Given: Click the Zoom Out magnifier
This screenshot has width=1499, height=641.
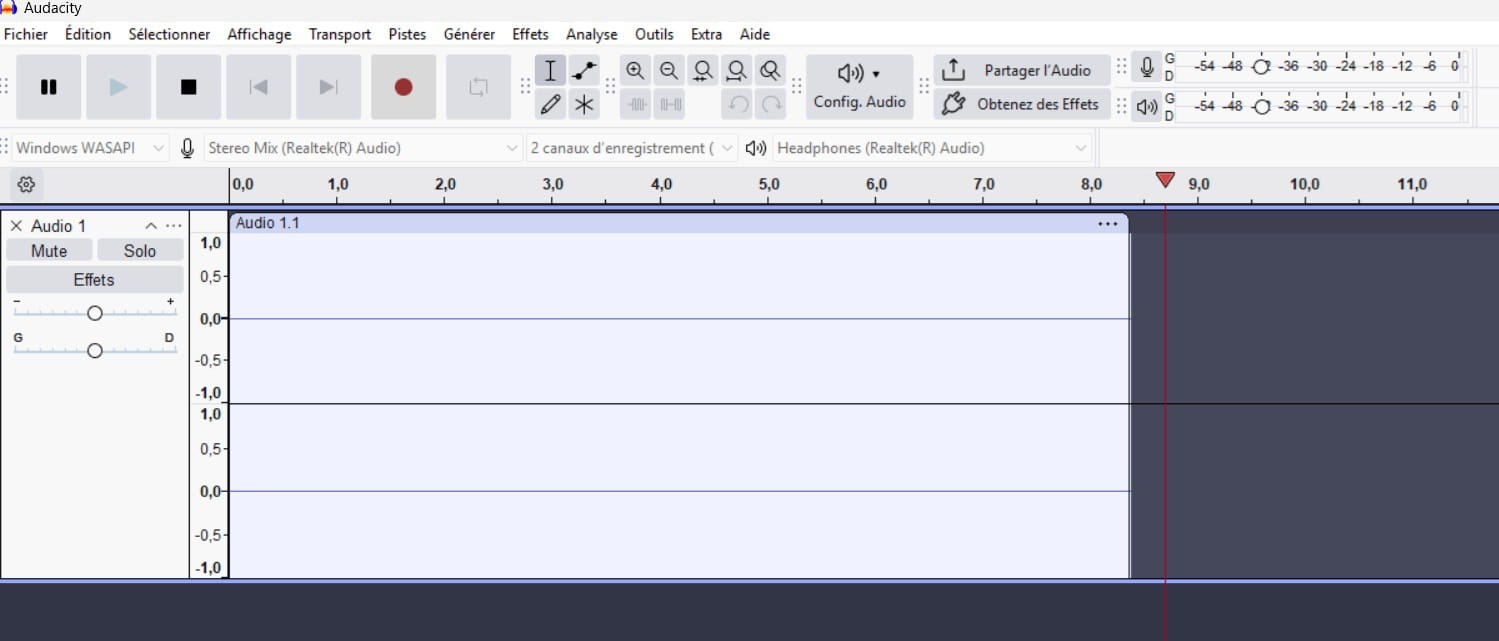Looking at the screenshot, I should pyautogui.click(x=669, y=71).
